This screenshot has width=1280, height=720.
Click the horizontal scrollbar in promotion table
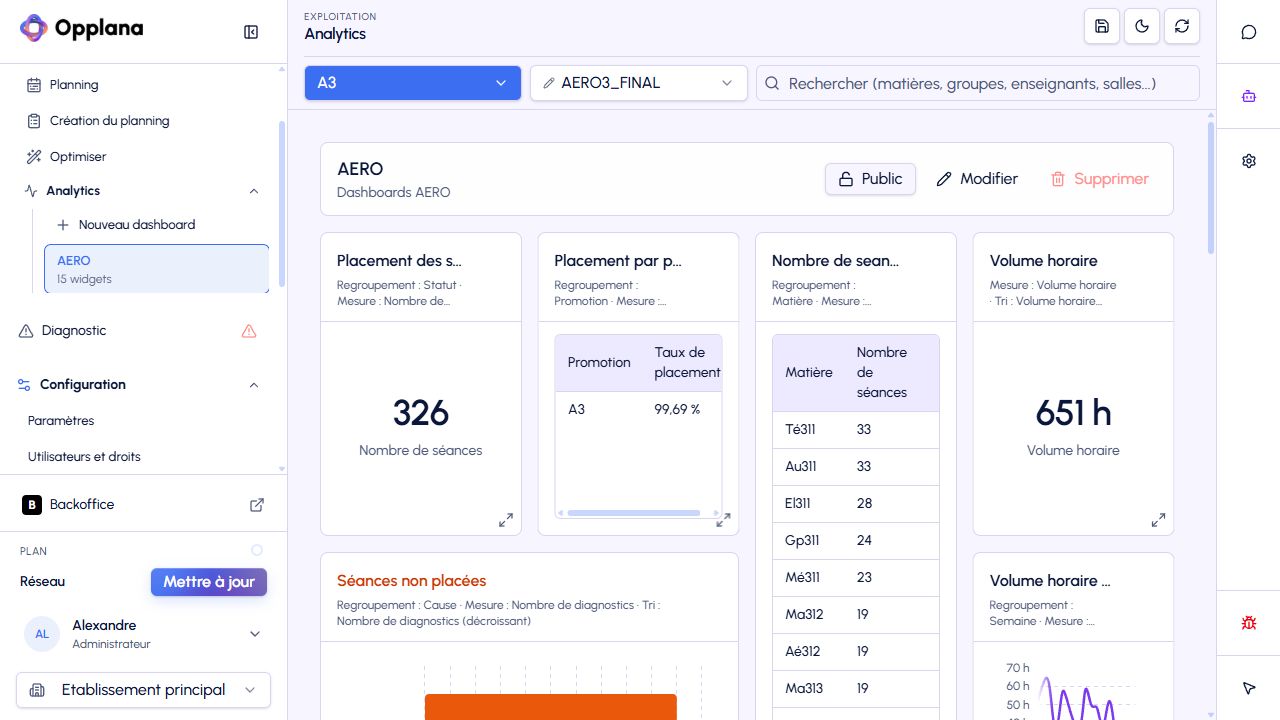click(x=634, y=513)
